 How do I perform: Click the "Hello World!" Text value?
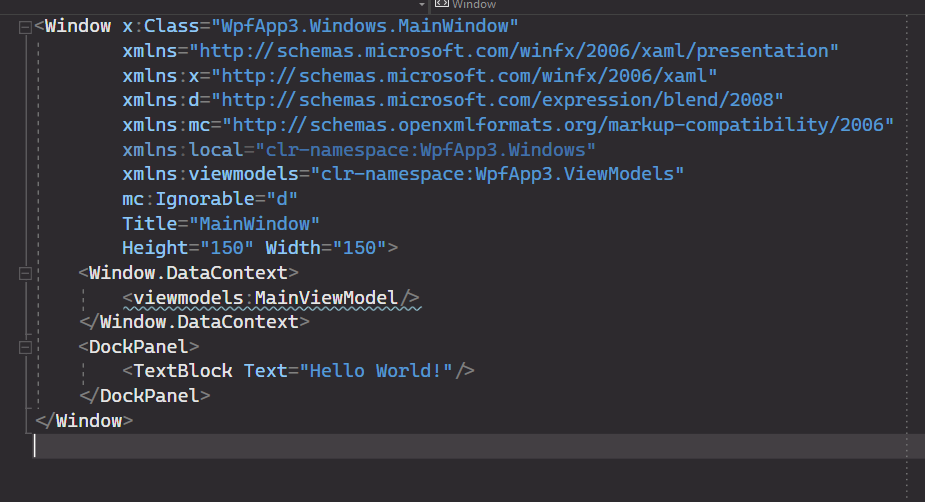[380, 371]
